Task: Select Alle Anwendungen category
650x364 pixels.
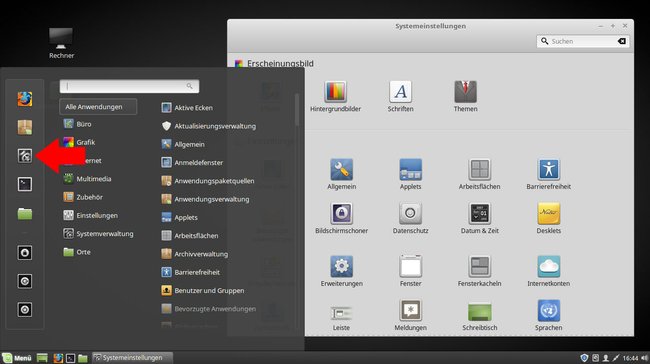Action: tap(98, 107)
